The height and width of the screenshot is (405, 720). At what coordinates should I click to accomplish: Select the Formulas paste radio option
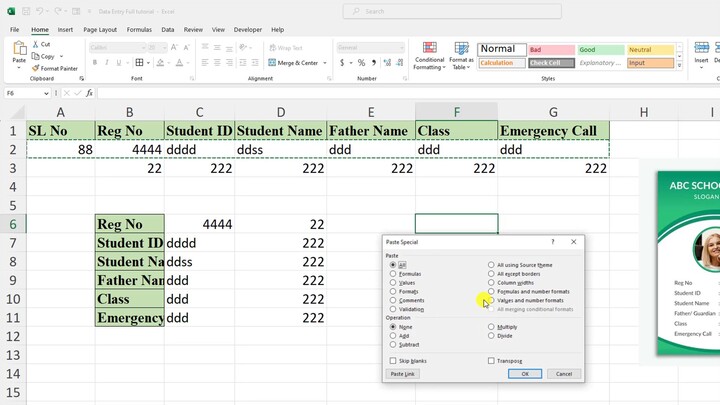(x=393, y=274)
